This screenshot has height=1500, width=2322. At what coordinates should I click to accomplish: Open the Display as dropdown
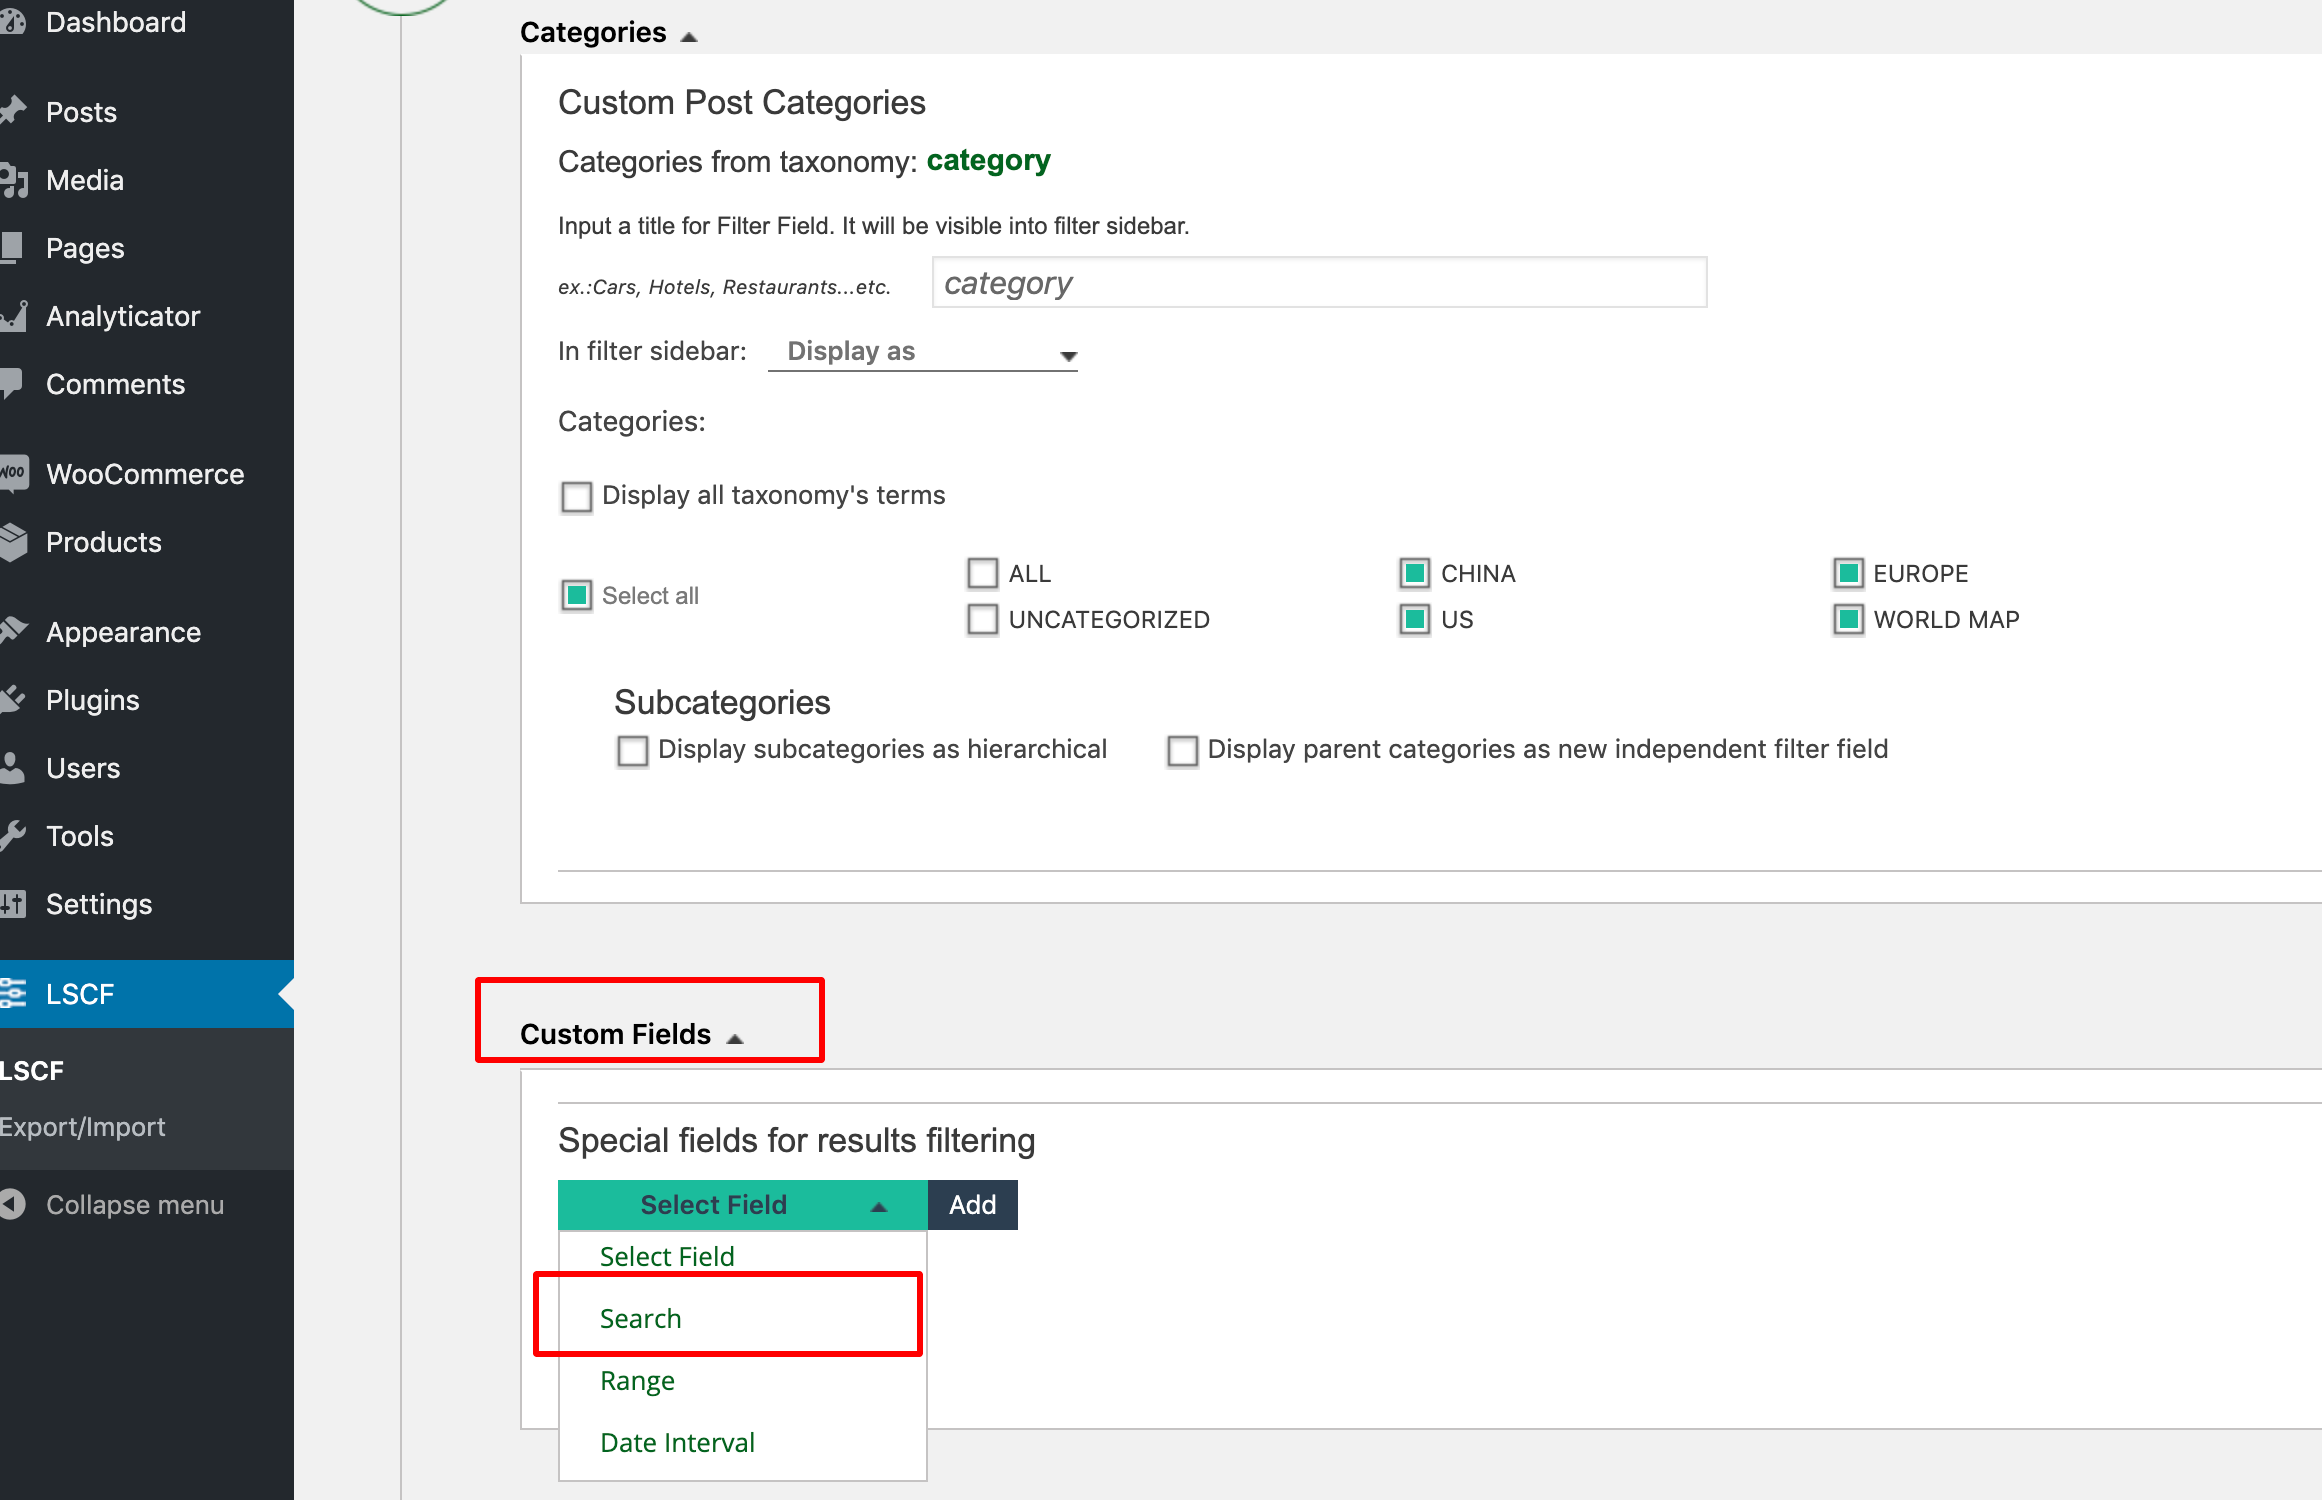pyautogui.click(x=923, y=352)
